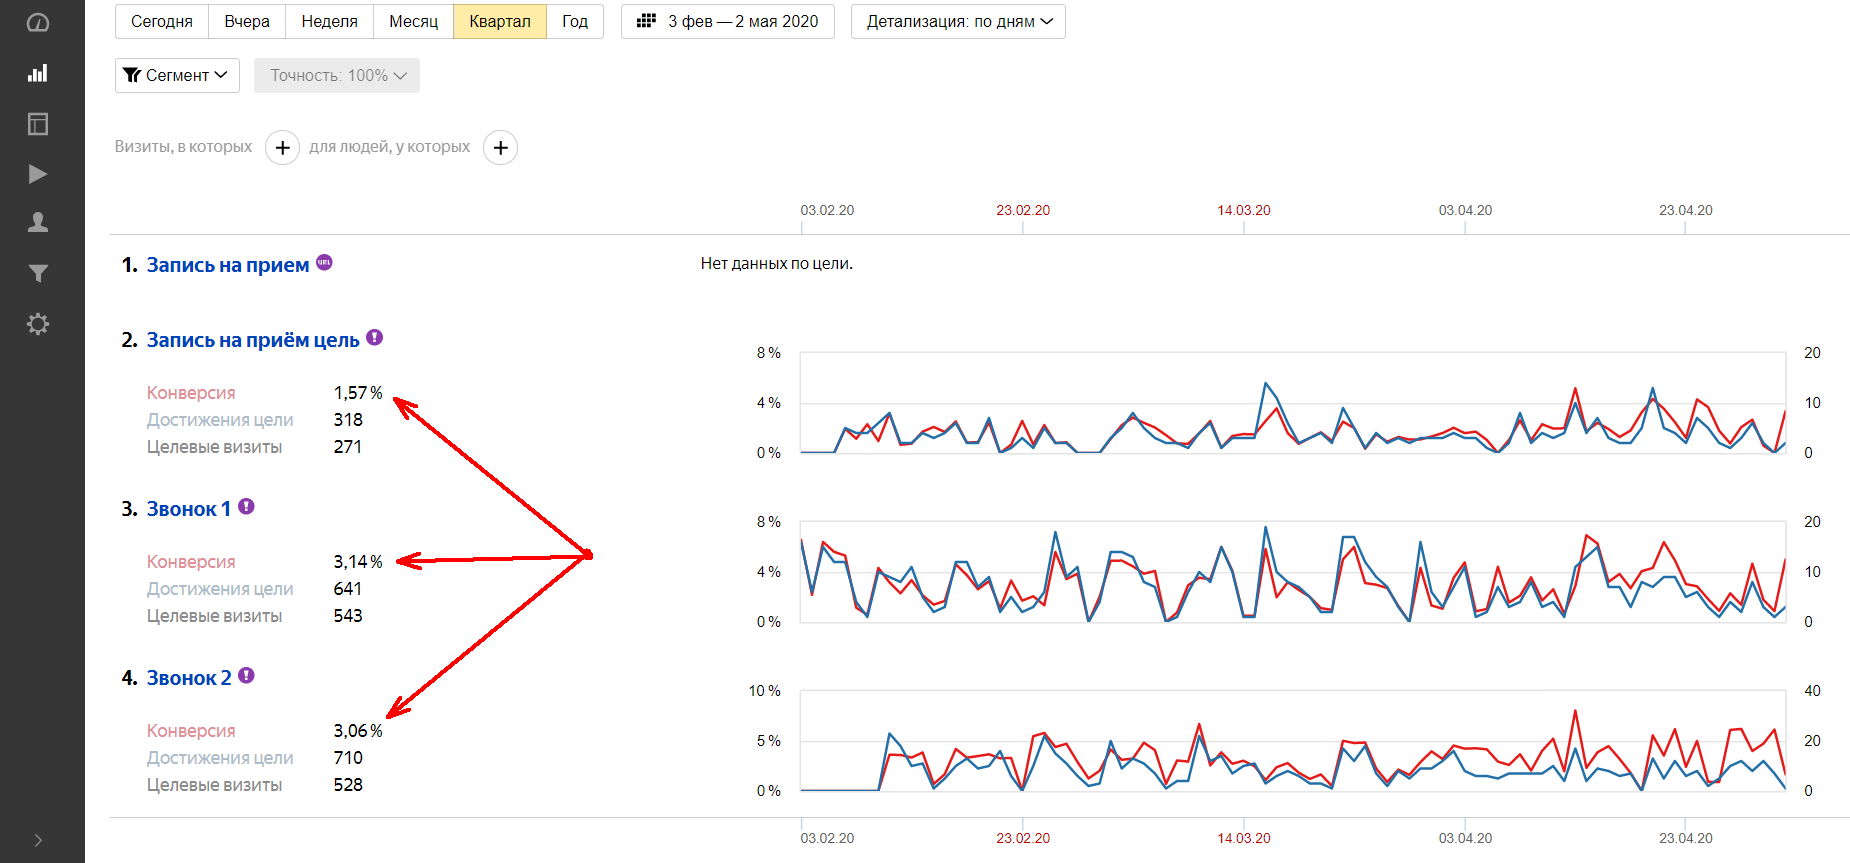Click the 23.04.20 date label on bottom axis
The image size is (1850, 863).
click(x=1686, y=838)
